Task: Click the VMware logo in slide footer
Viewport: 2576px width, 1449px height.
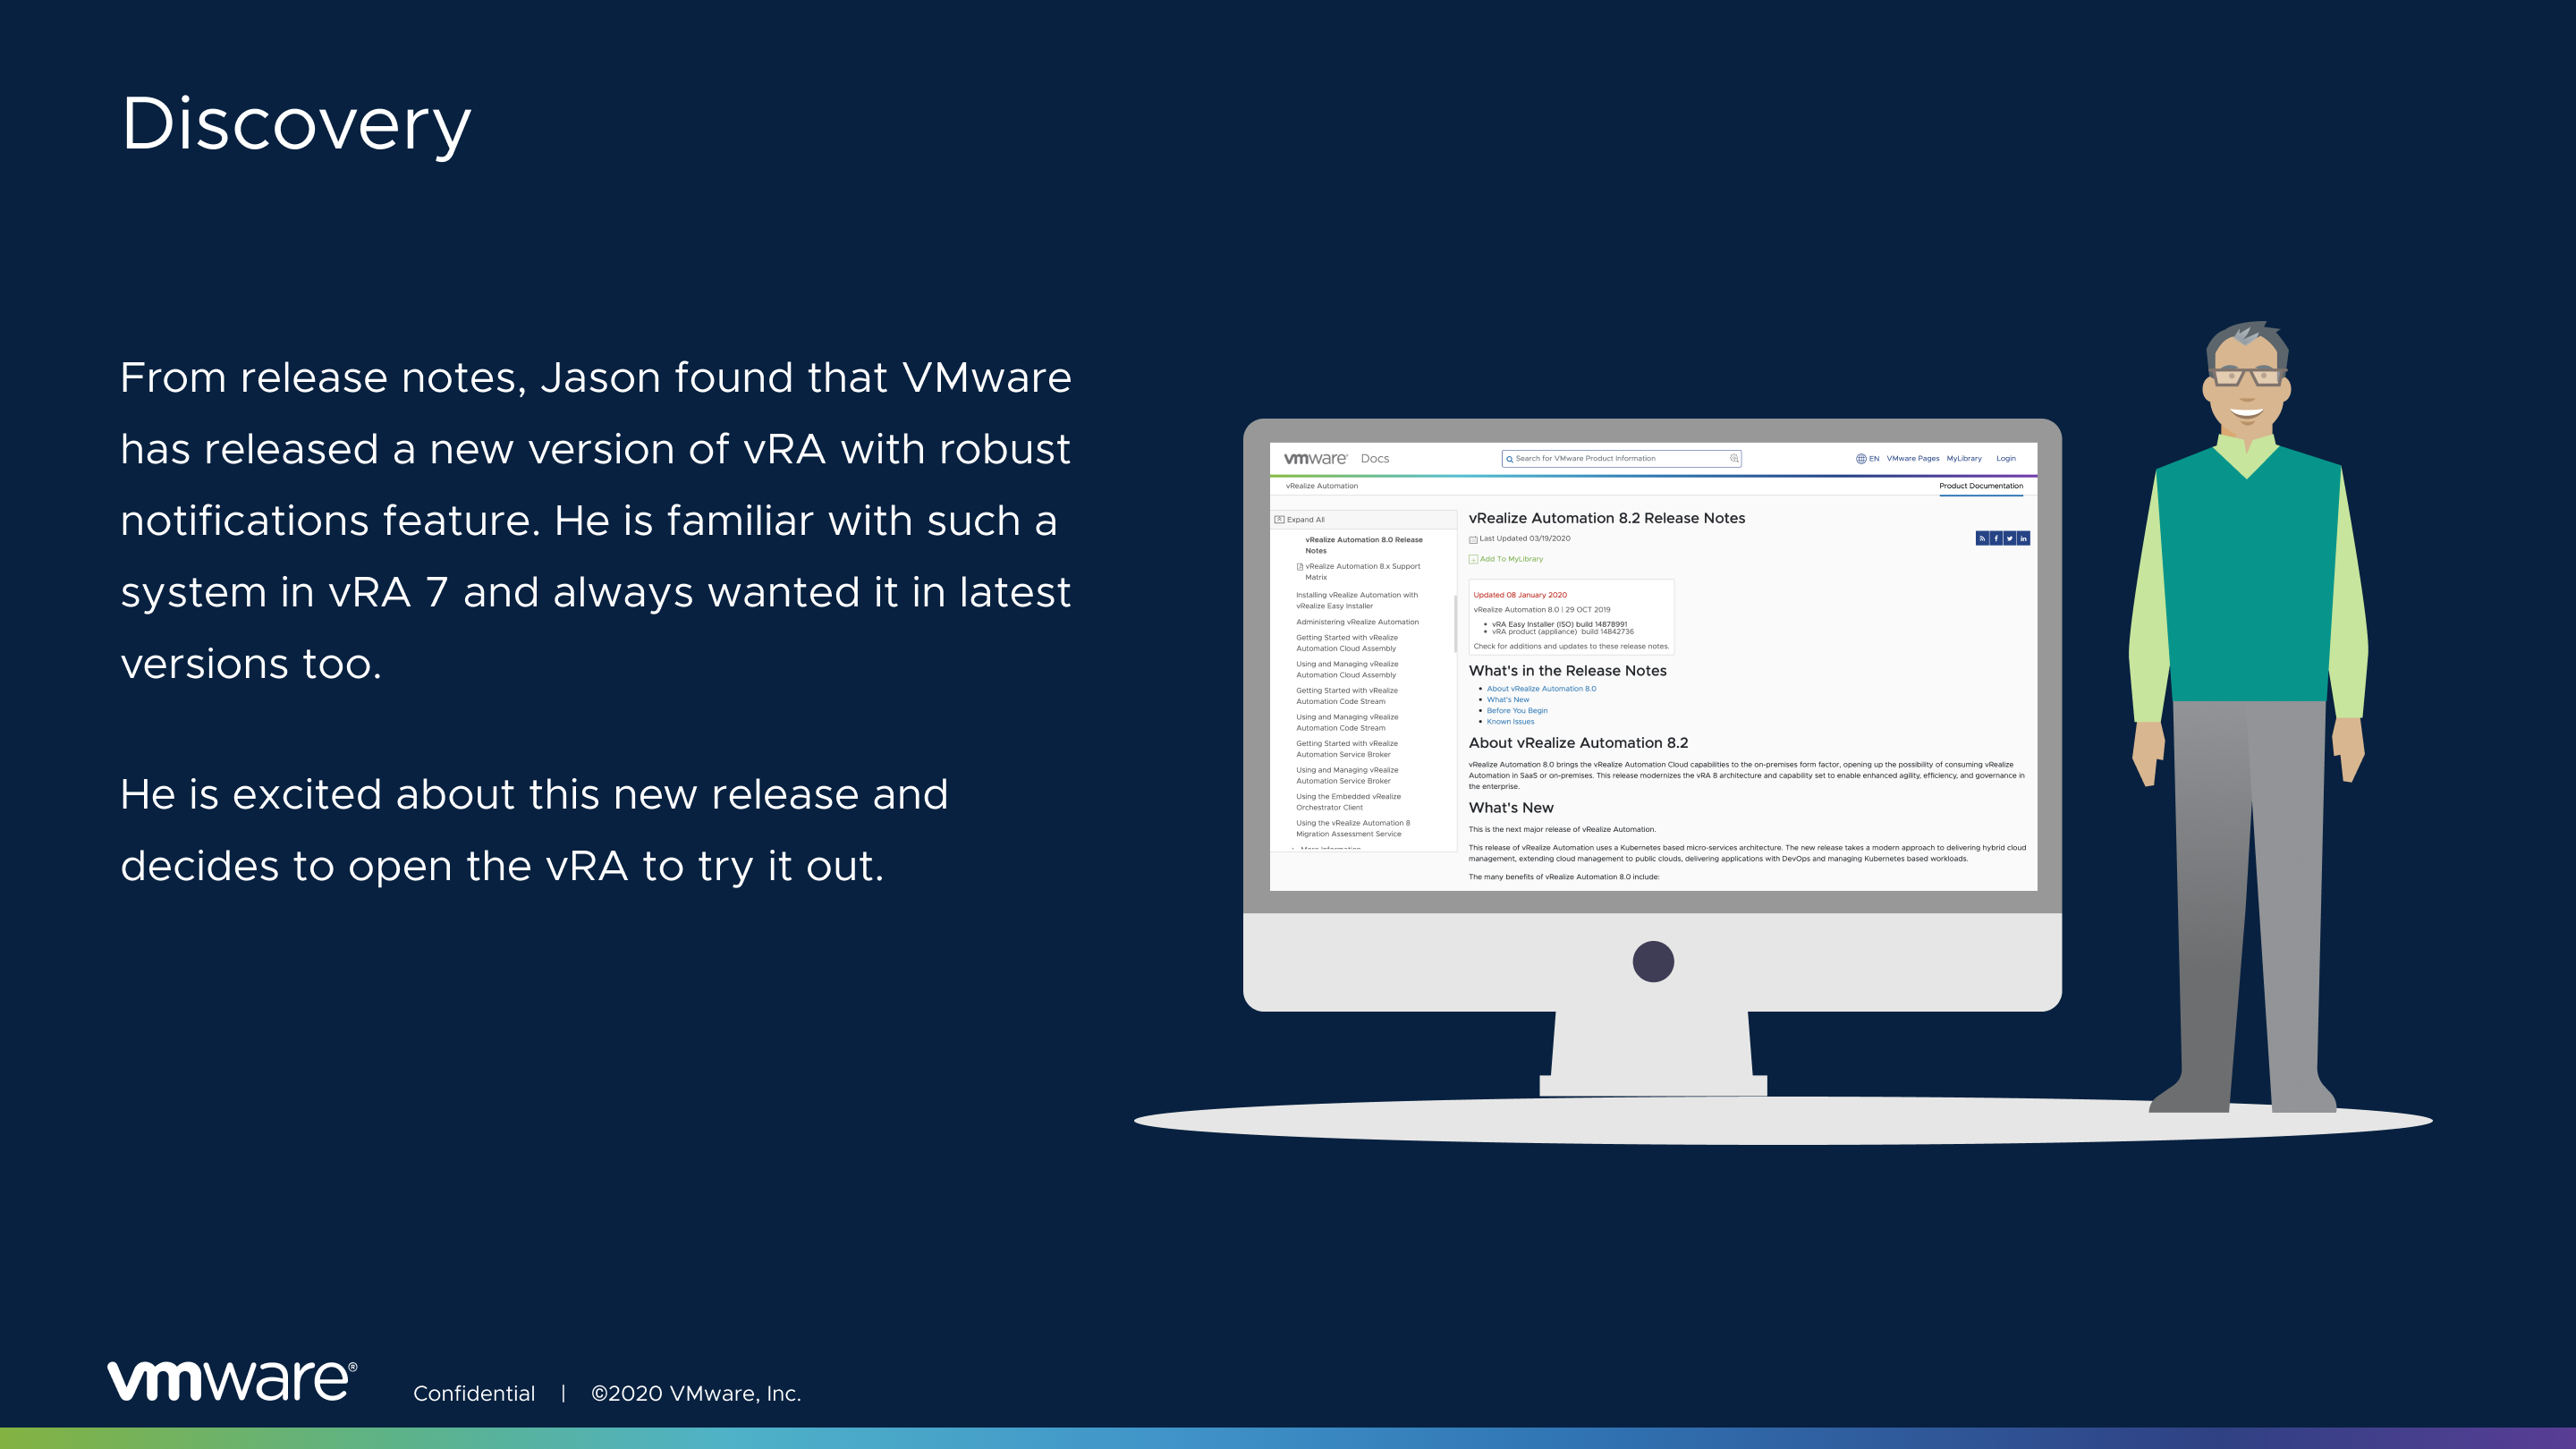Action: [232, 1380]
